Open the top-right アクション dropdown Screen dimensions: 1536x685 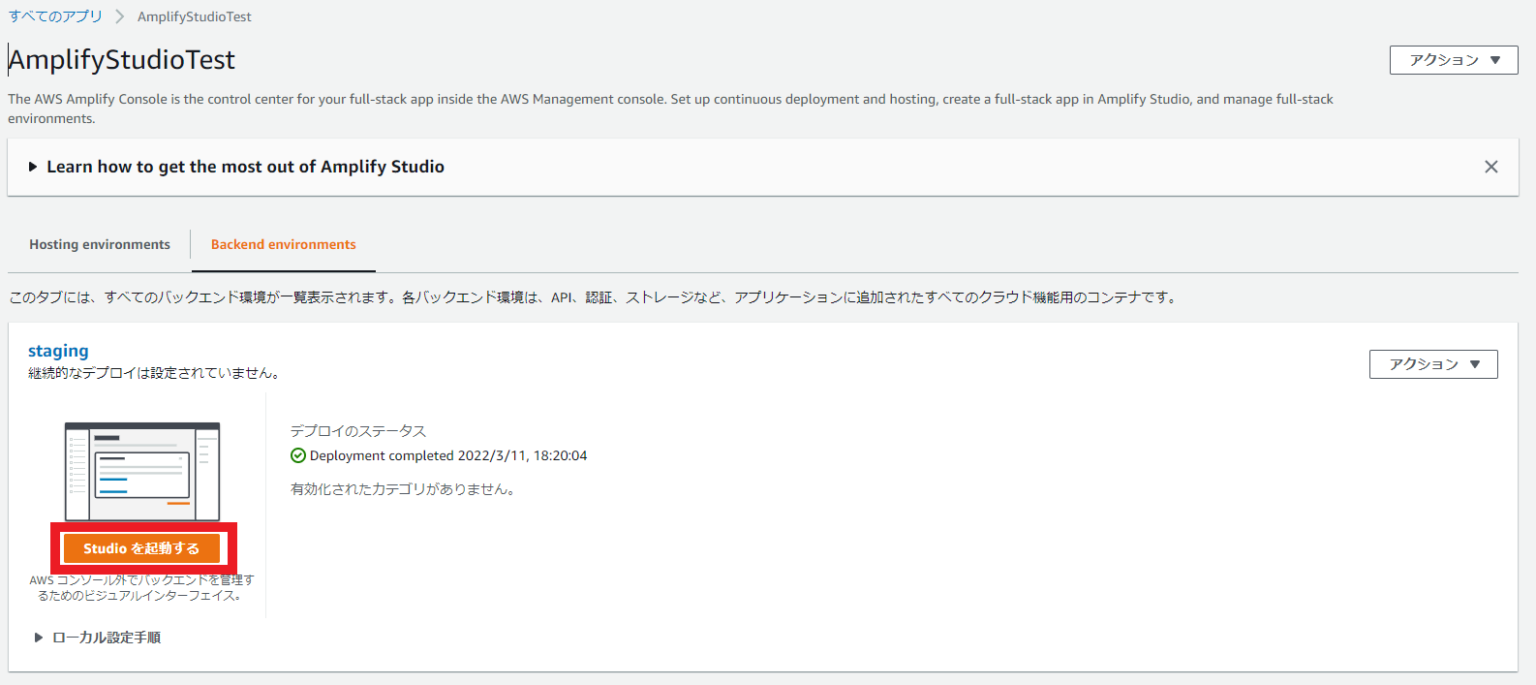click(1453, 59)
